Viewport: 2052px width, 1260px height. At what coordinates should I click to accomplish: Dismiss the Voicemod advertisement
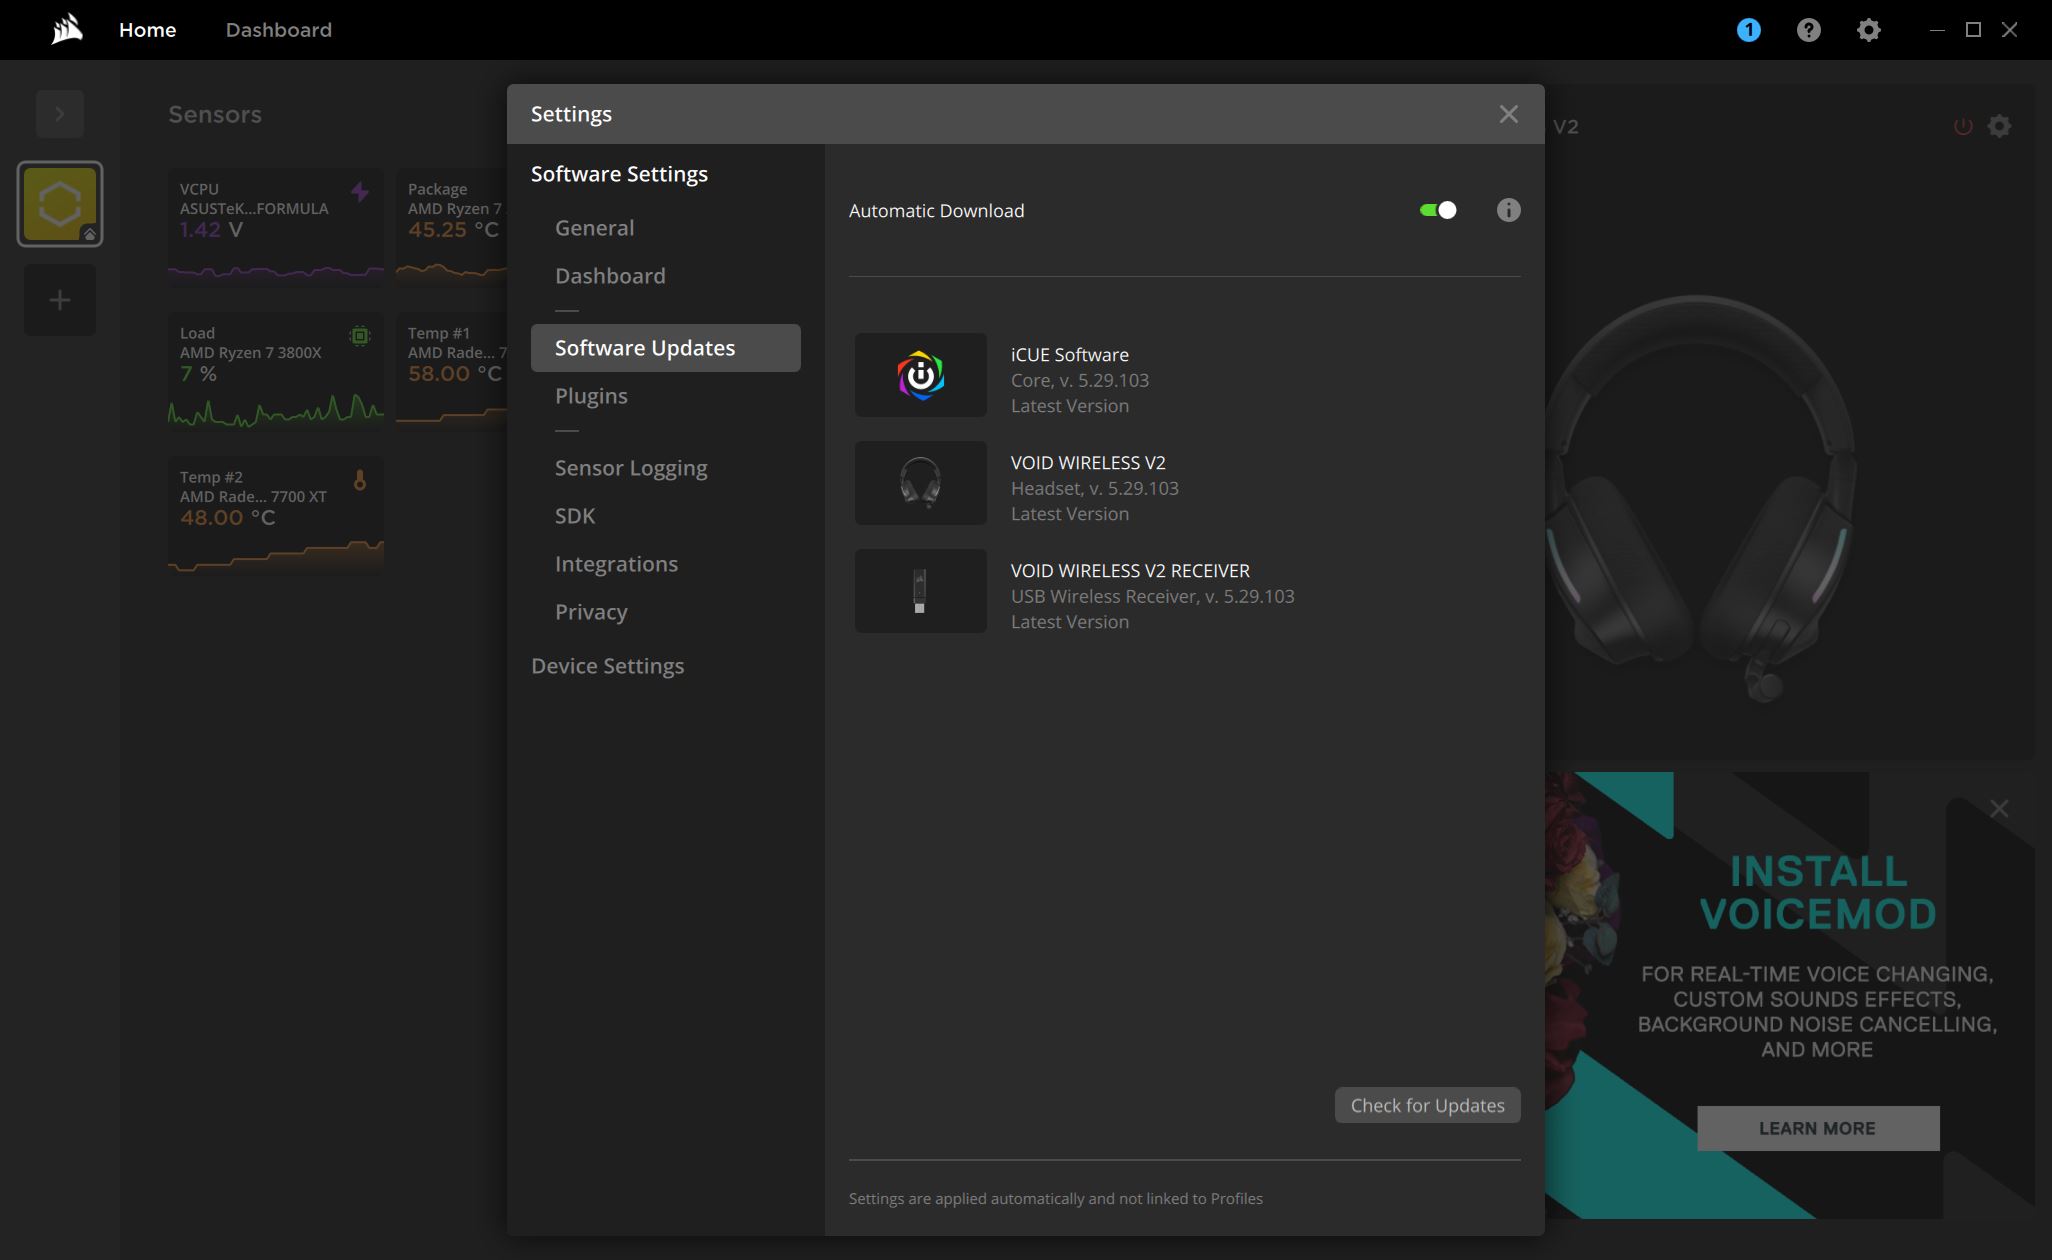[1999, 808]
